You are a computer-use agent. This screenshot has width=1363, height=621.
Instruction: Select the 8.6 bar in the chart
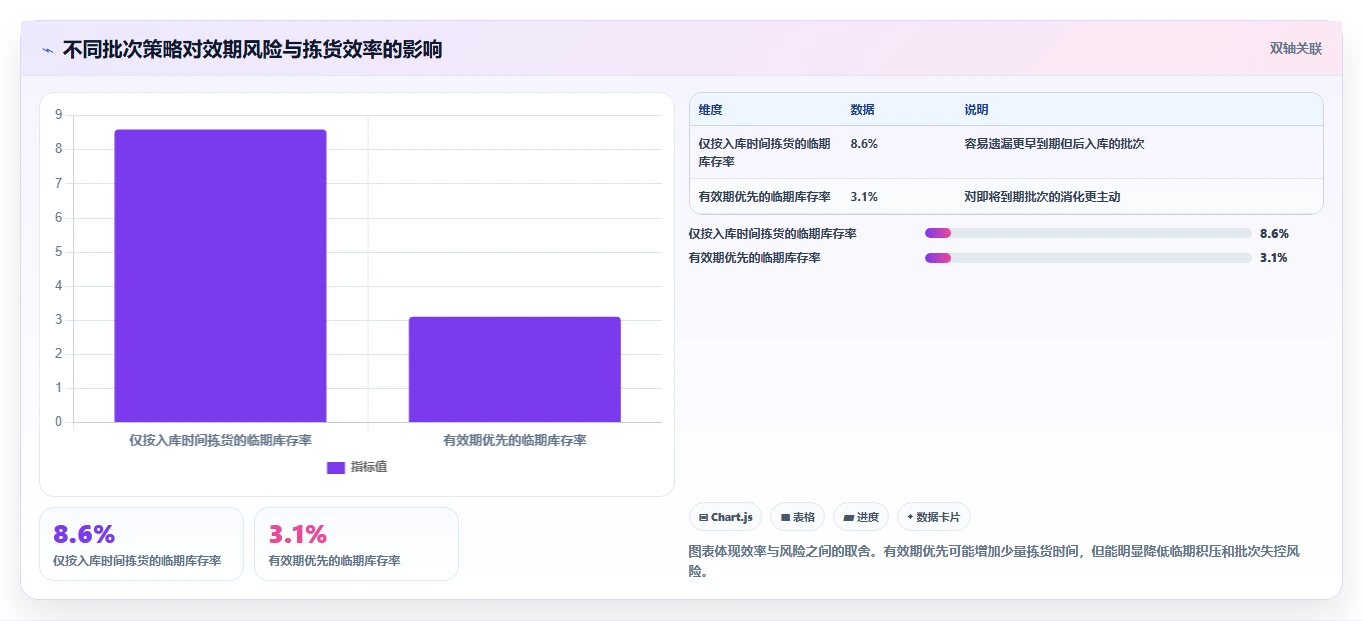coord(220,275)
